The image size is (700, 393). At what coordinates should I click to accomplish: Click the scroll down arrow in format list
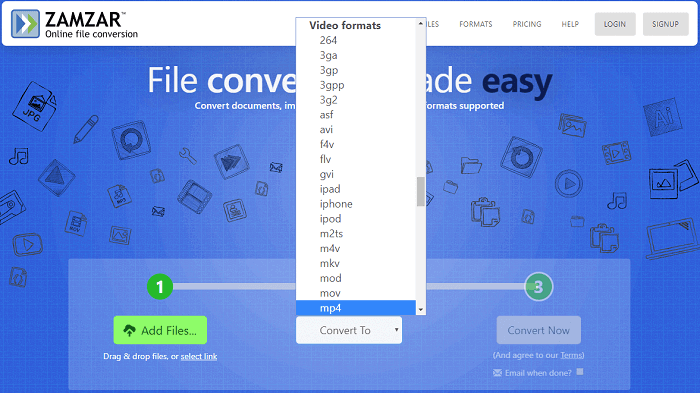click(x=421, y=309)
